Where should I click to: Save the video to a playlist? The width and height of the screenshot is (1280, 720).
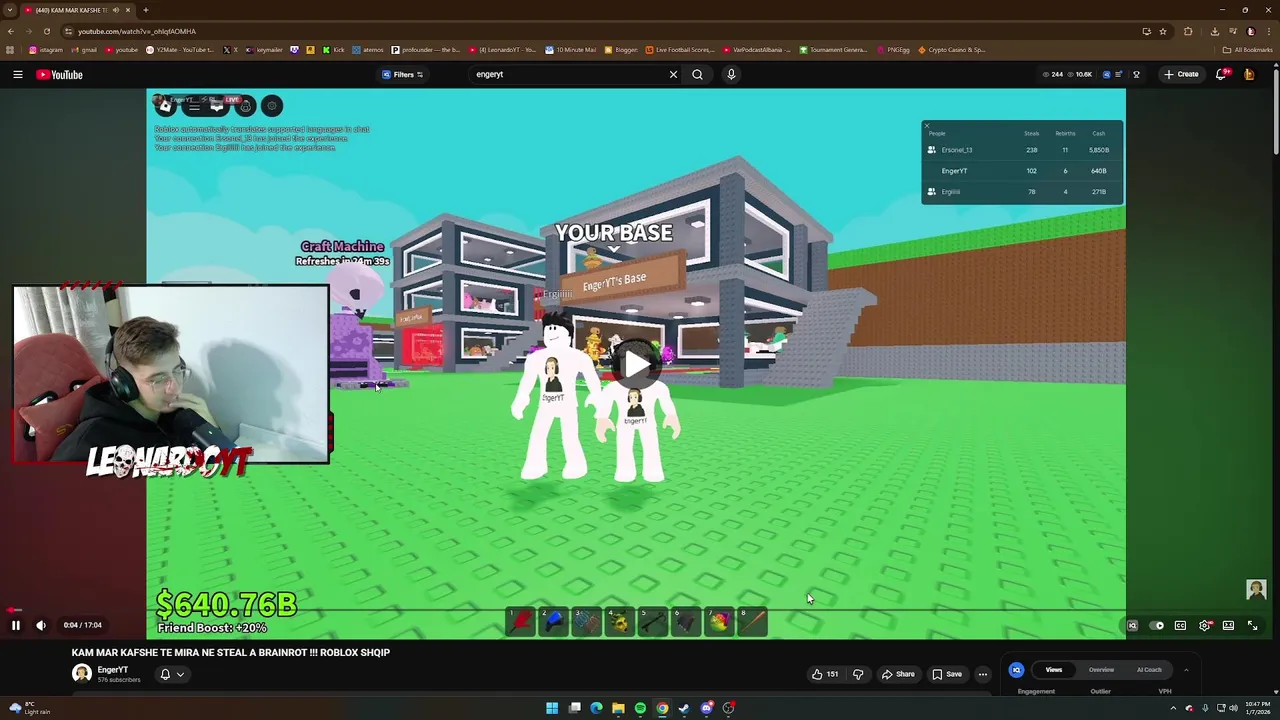coord(947,674)
